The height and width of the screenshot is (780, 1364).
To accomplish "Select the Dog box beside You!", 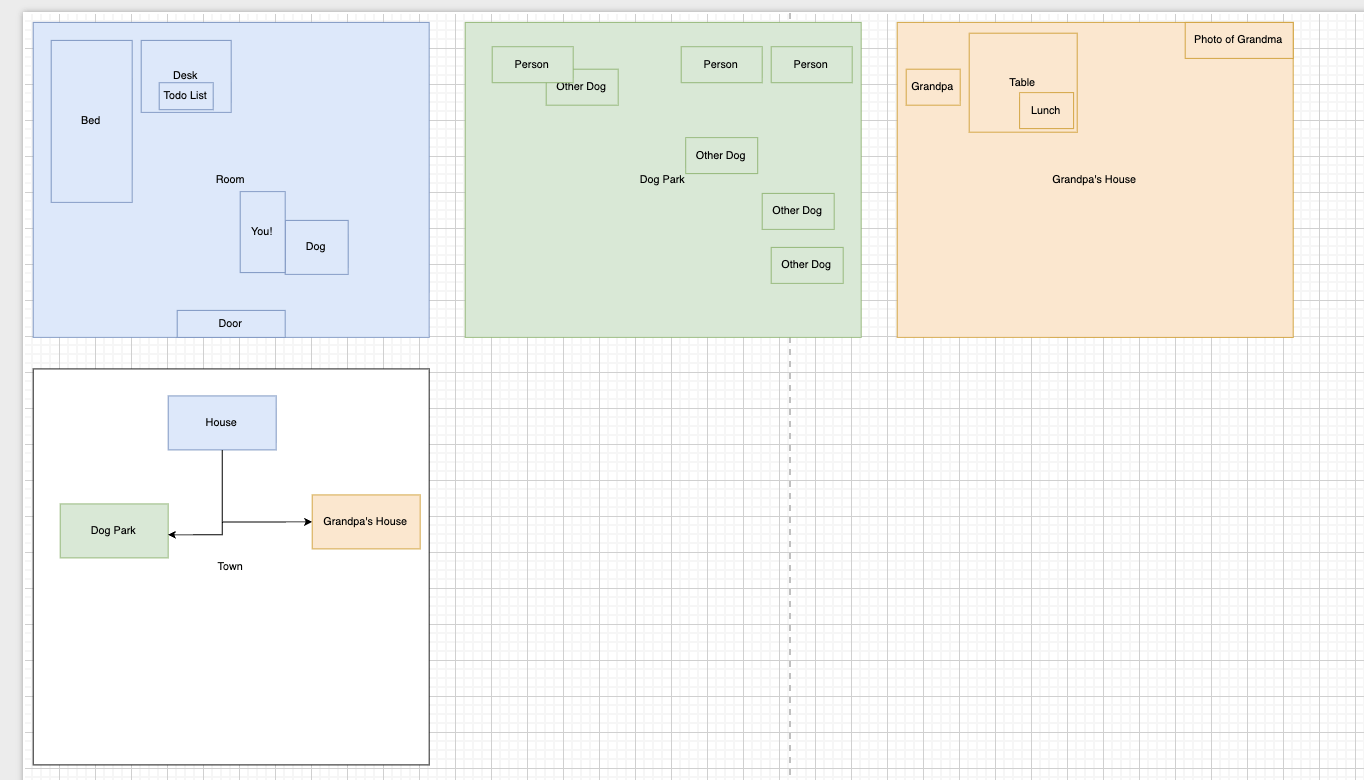I will point(317,247).
